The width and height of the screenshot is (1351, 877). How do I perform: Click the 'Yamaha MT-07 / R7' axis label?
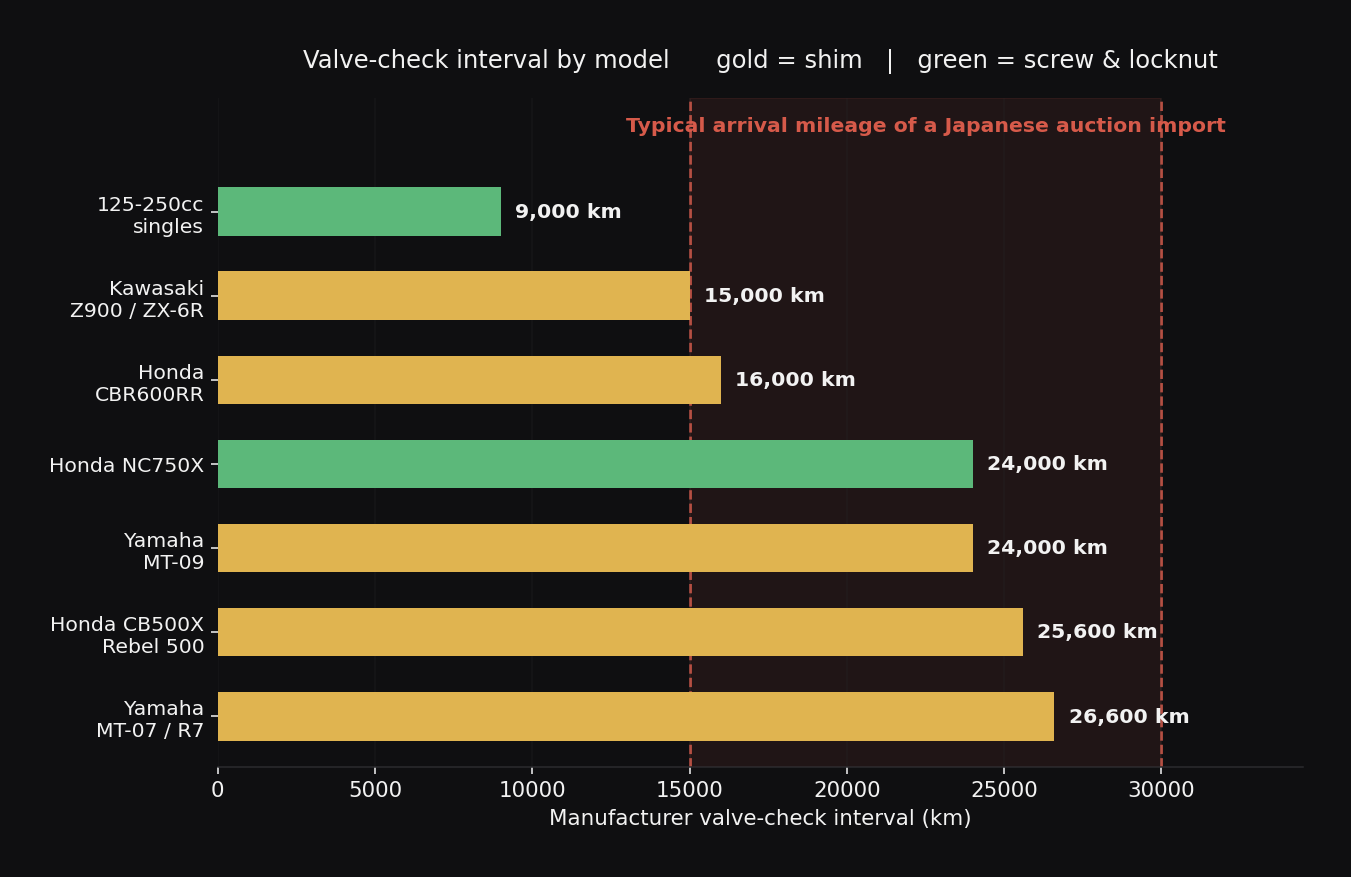(x=150, y=720)
